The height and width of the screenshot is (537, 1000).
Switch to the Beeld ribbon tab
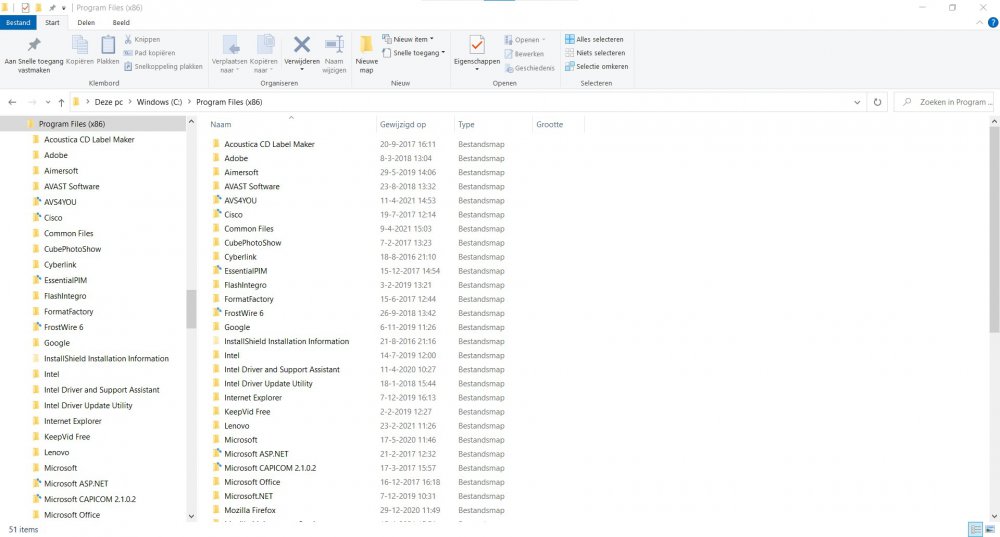point(120,22)
